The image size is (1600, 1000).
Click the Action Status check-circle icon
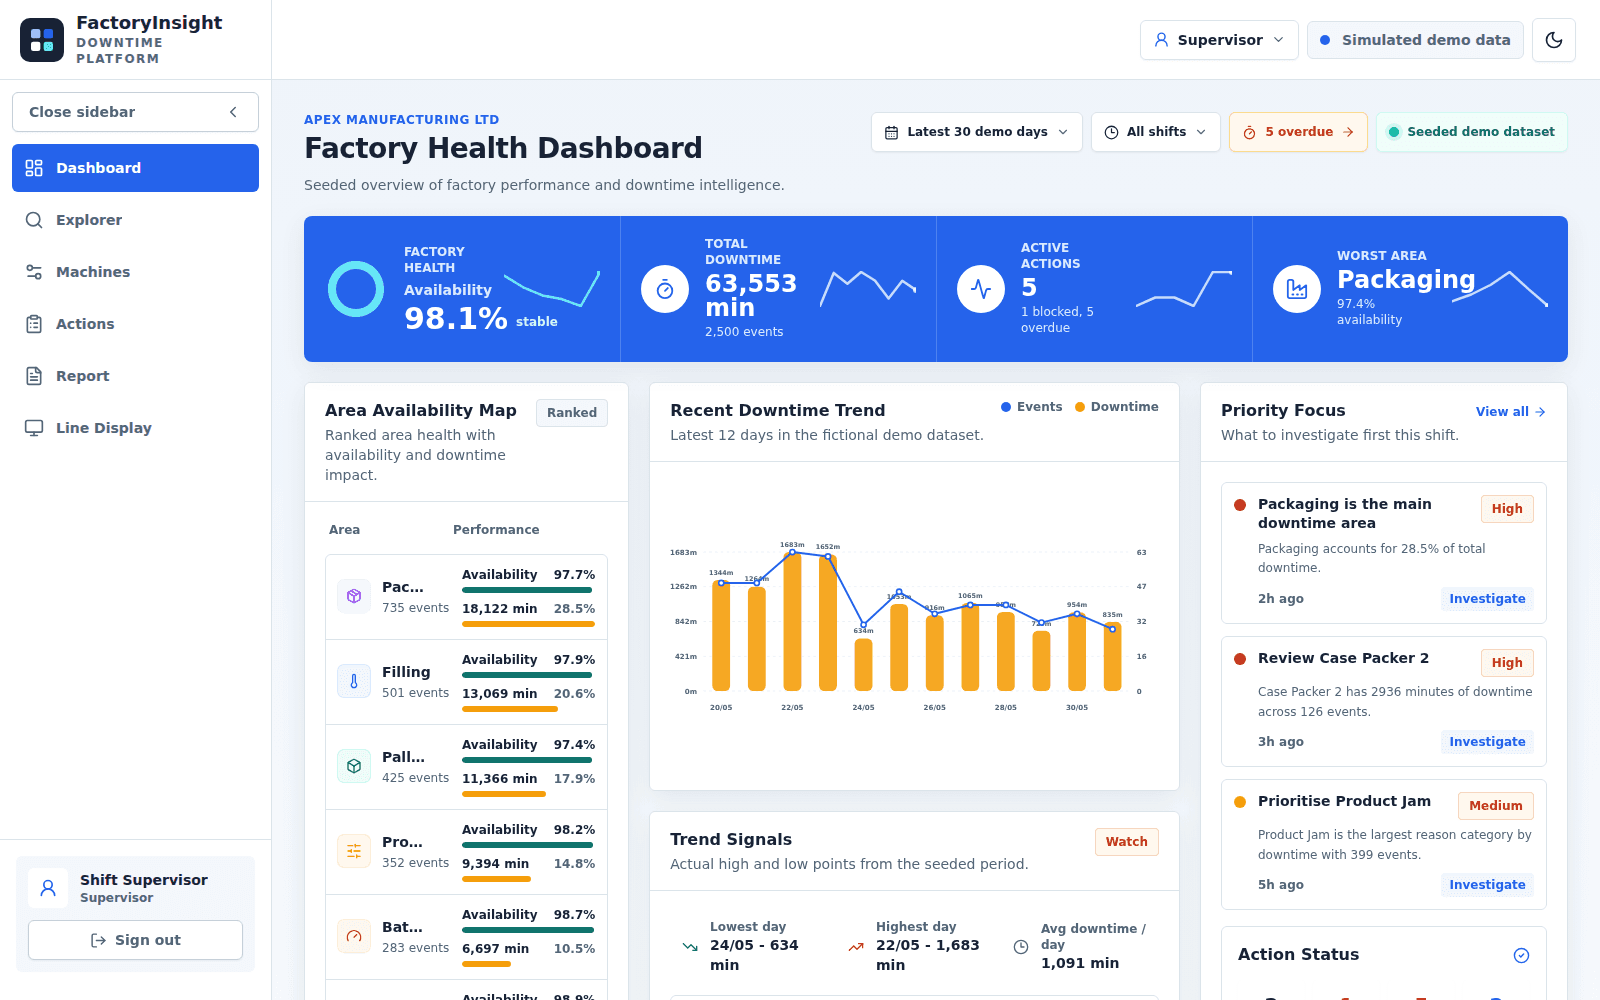coord(1521,956)
